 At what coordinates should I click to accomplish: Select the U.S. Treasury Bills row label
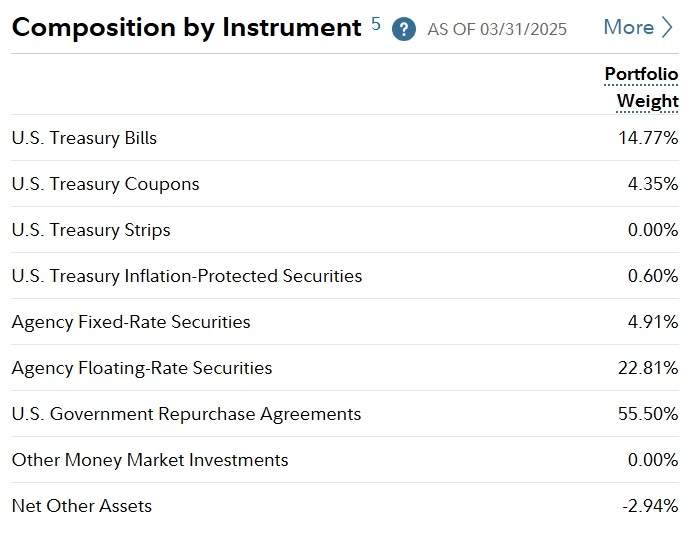coord(84,138)
